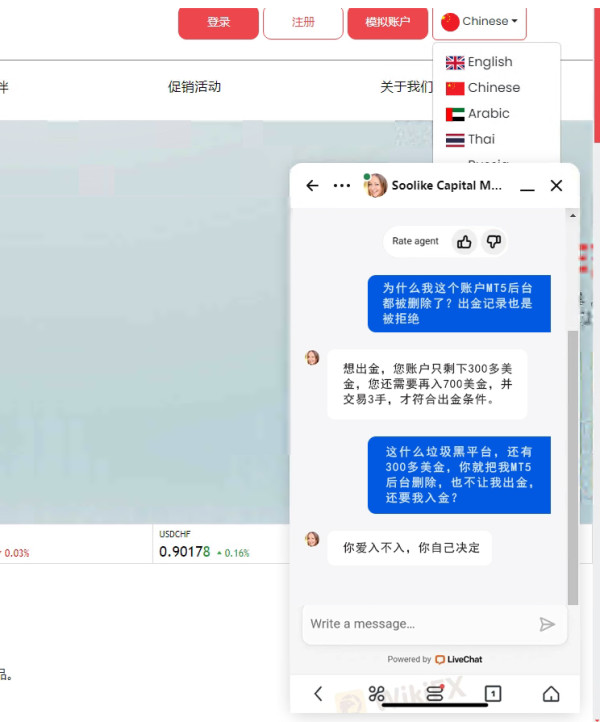
Task: Open the 模拟账户 demo account button
Action: point(388,23)
